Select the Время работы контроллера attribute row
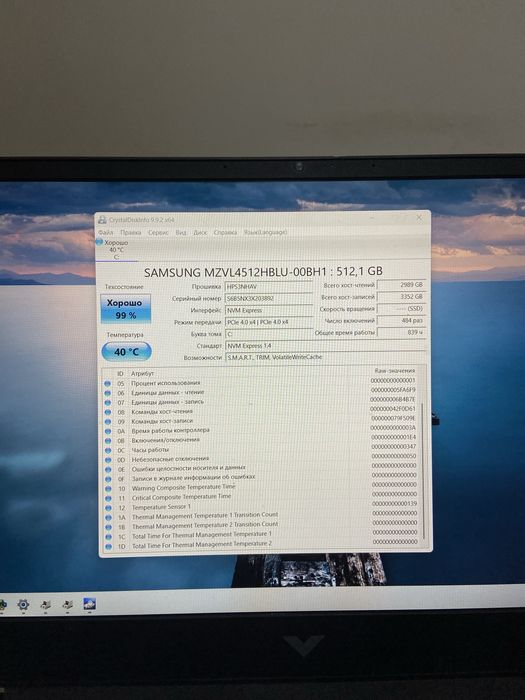This screenshot has width=525, height=700. pyautogui.click(x=261, y=431)
